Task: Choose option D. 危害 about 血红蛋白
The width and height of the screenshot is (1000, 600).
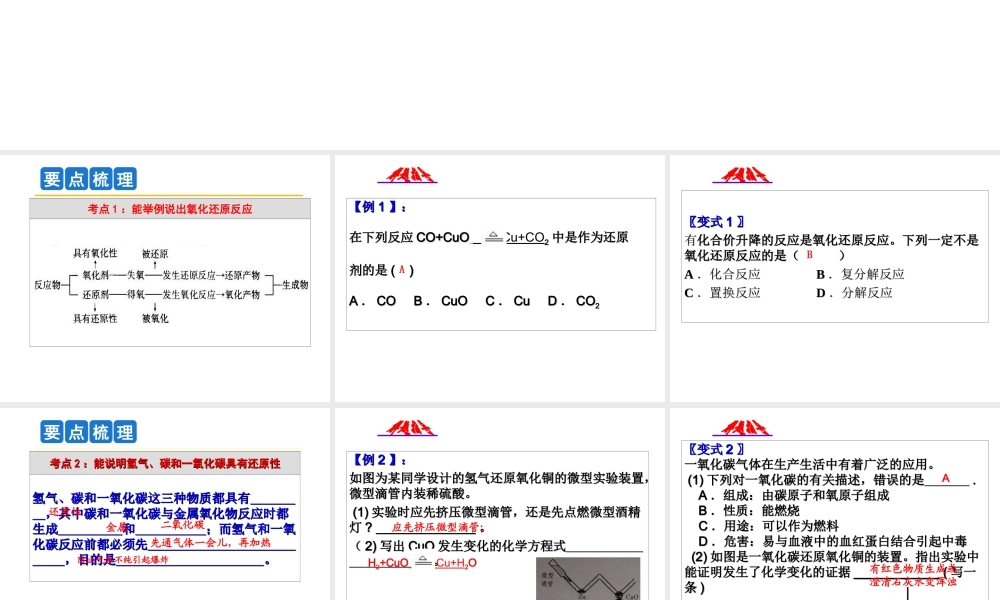Action: (832, 541)
